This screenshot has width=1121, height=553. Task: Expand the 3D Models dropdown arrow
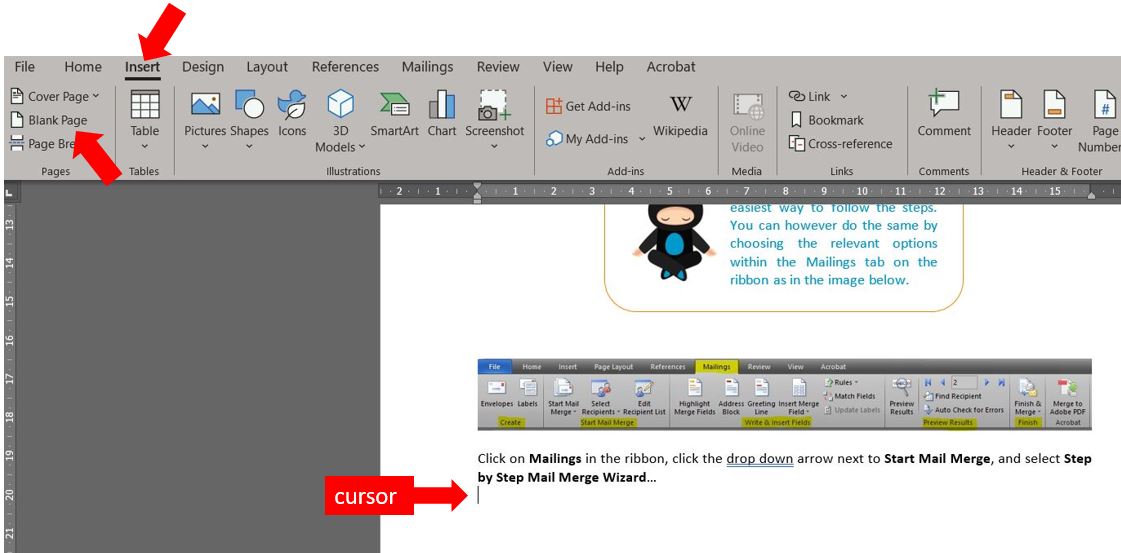[x=362, y=146]
